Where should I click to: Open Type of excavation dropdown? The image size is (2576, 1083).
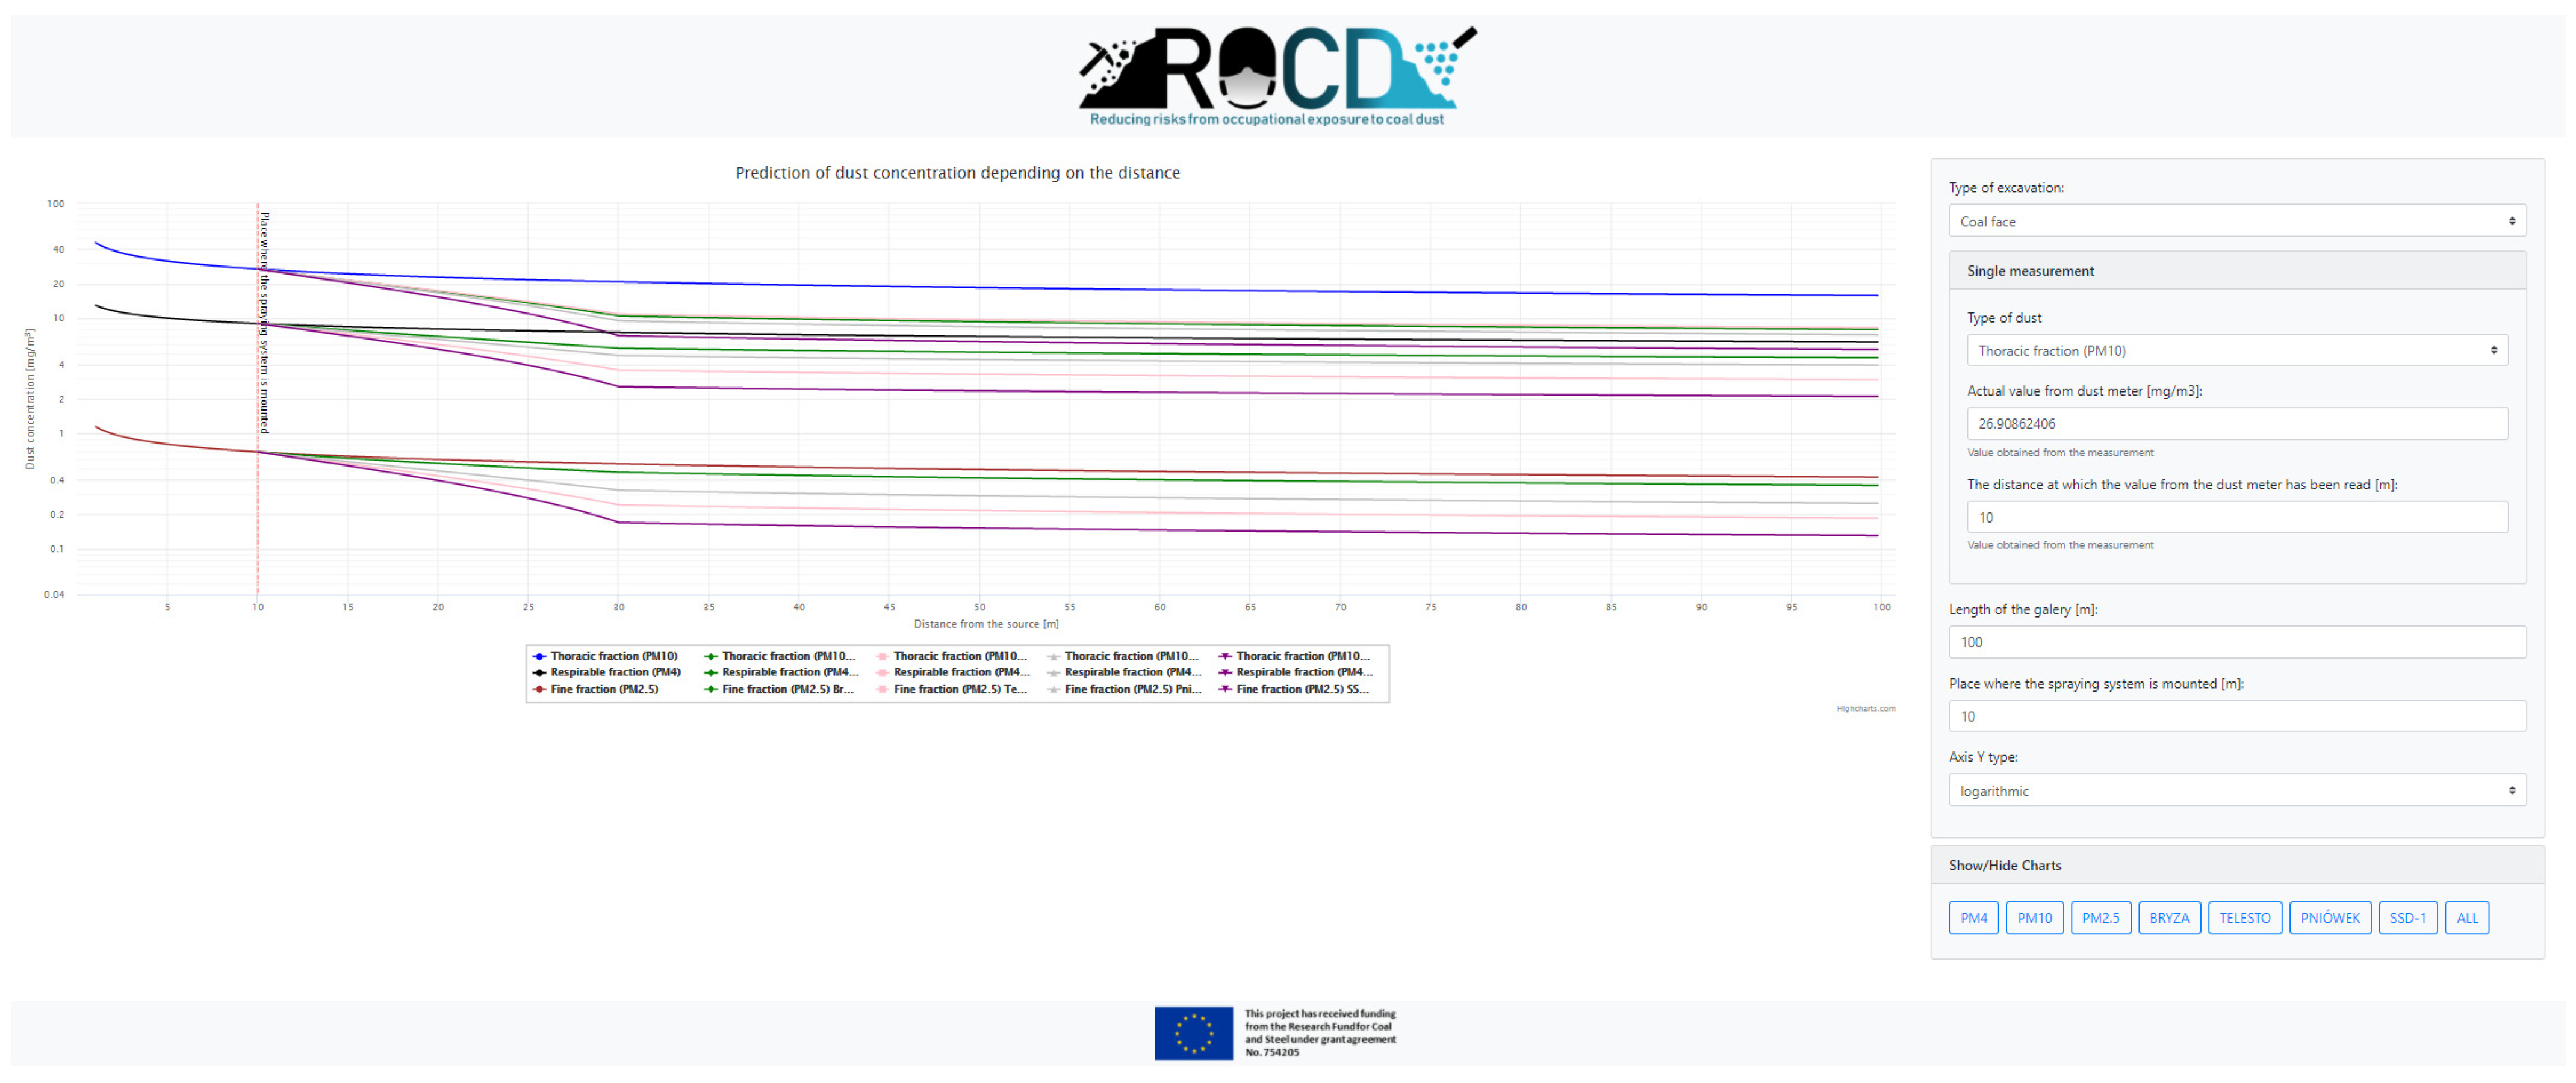(2236, 221)
